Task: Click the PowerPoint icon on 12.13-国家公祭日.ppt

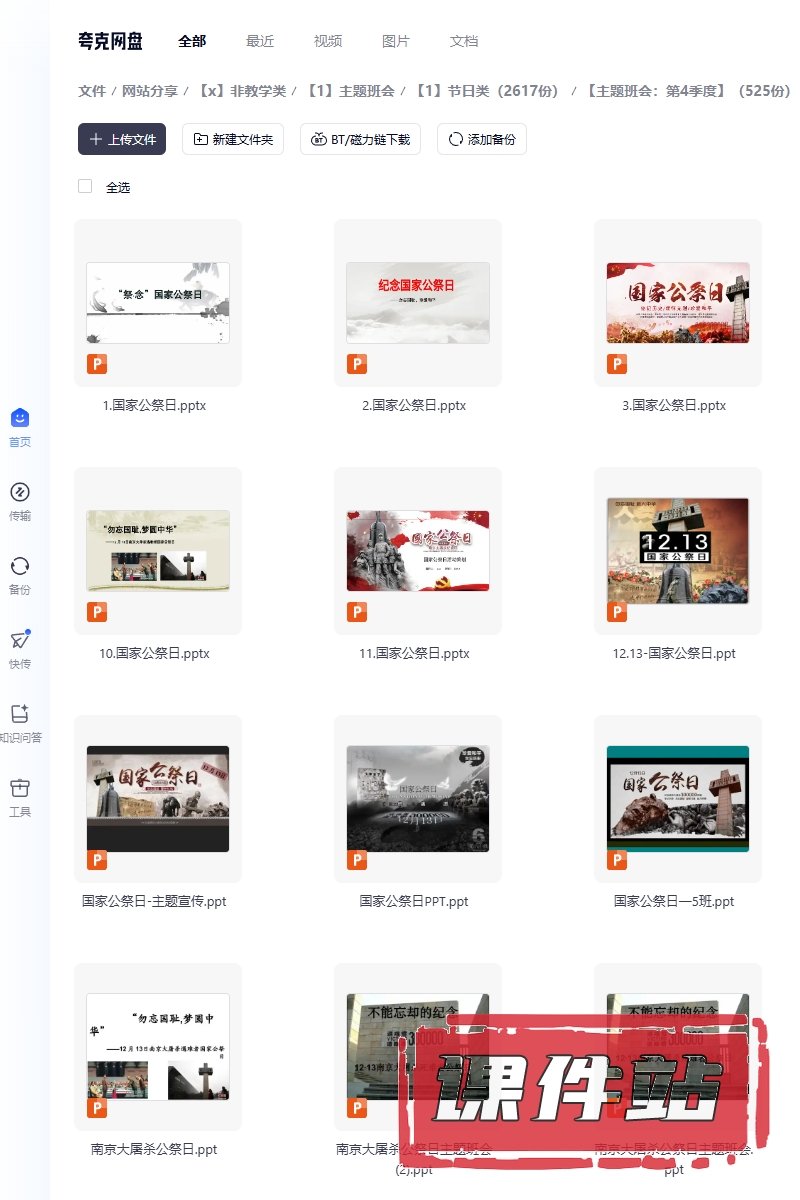Action: [617, 612]
